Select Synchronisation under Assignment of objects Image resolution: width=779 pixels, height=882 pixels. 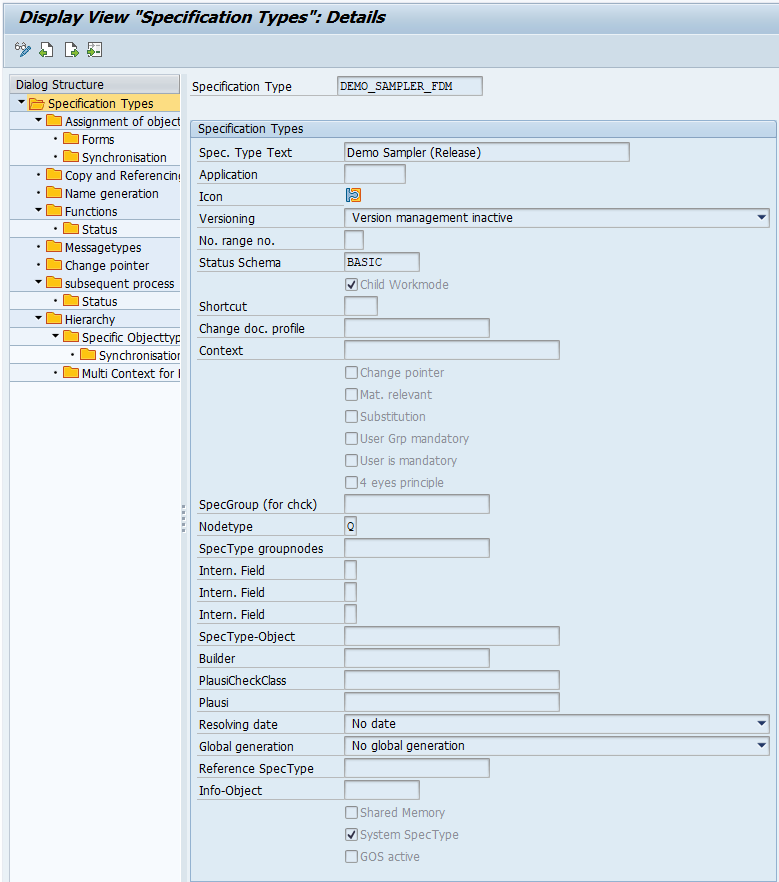[x=124, y=157]
